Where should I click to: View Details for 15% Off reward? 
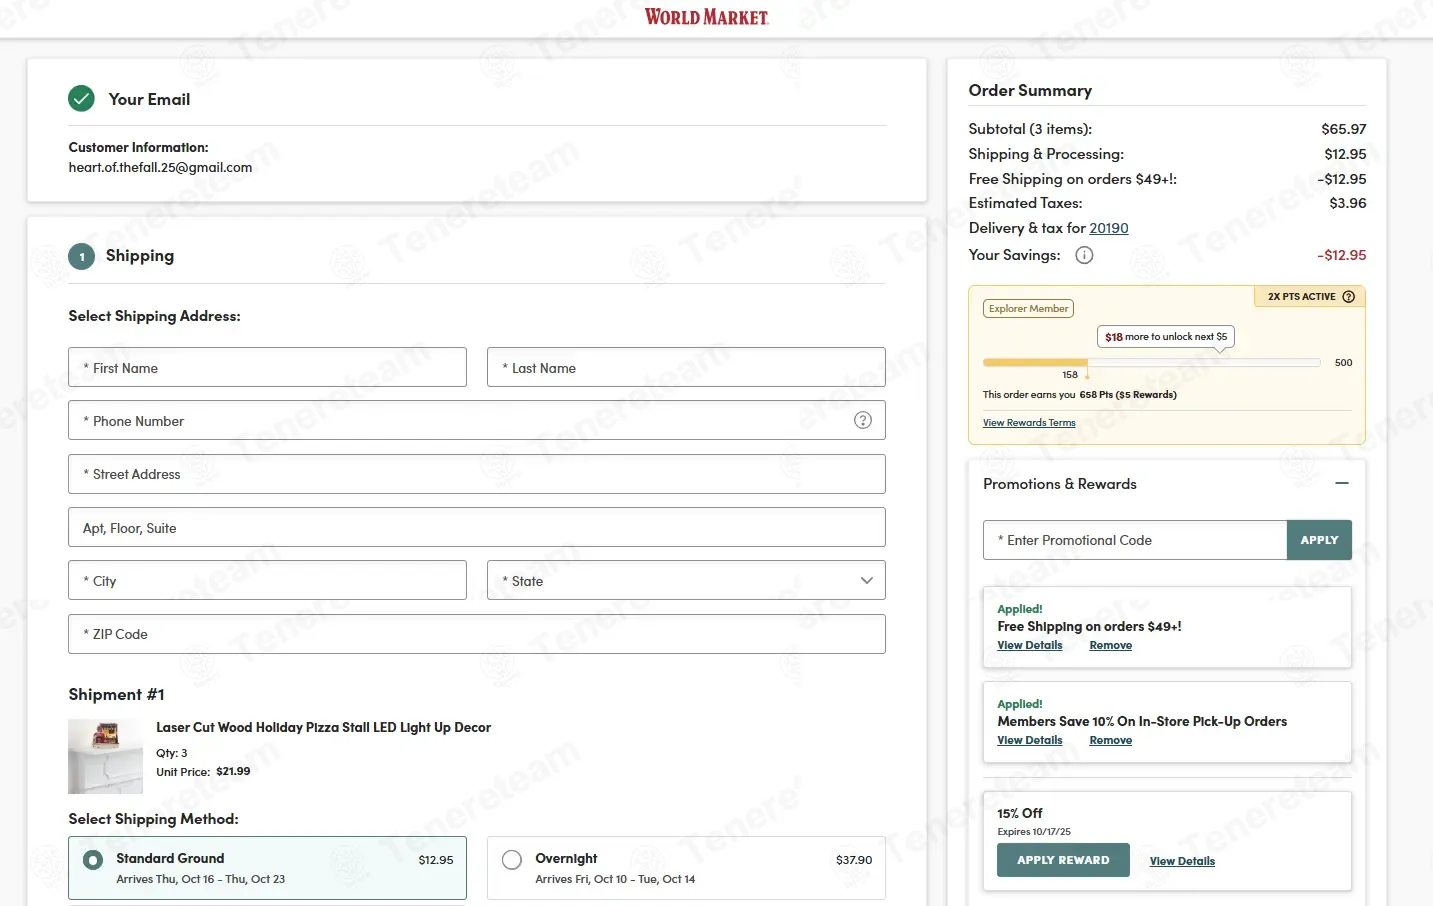click(1182, 861)
